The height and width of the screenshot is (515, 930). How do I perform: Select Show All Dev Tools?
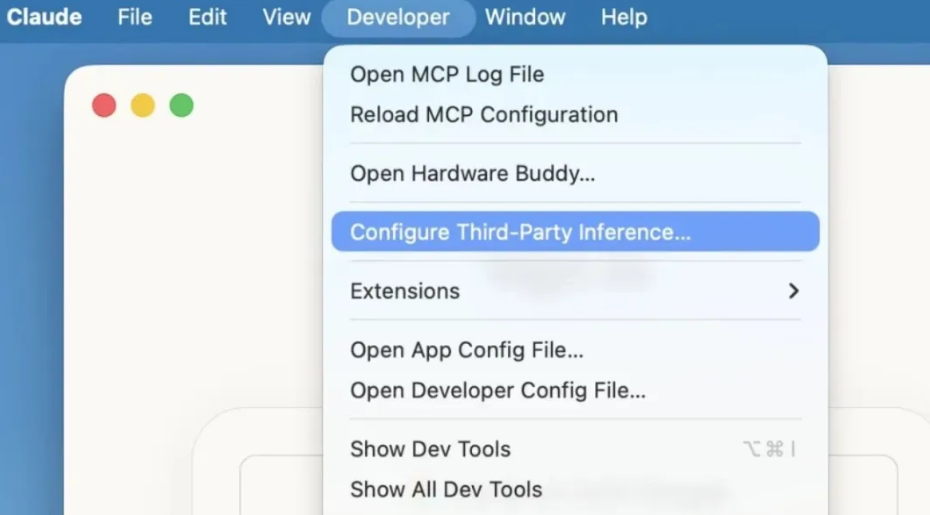pos(575,489)
